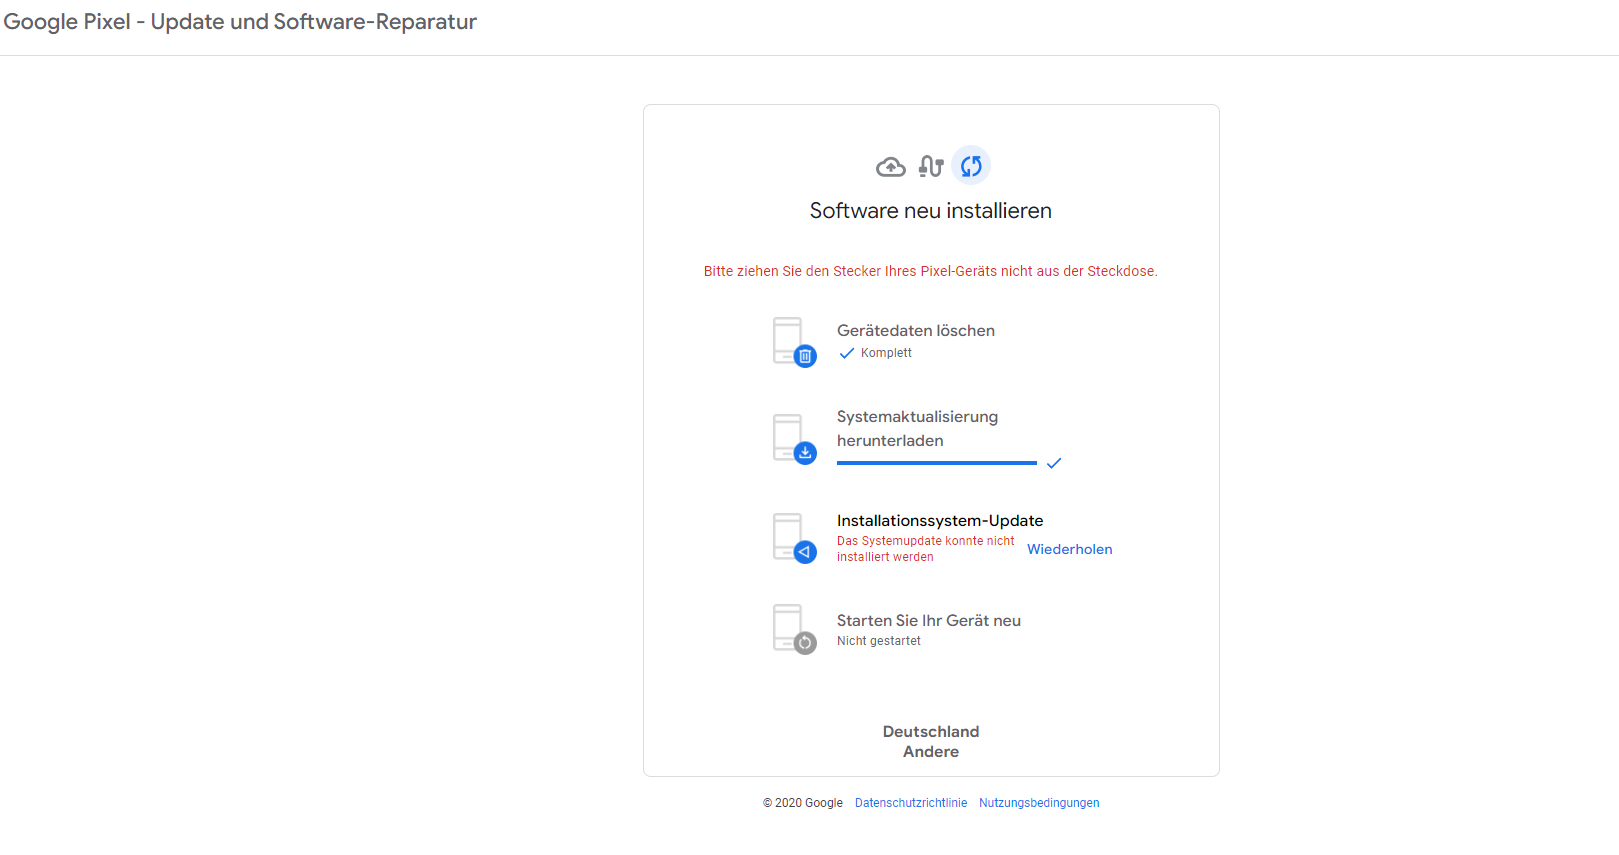
Task: Open the Datenschutzrichtlinie link
Action: point(911,803)
